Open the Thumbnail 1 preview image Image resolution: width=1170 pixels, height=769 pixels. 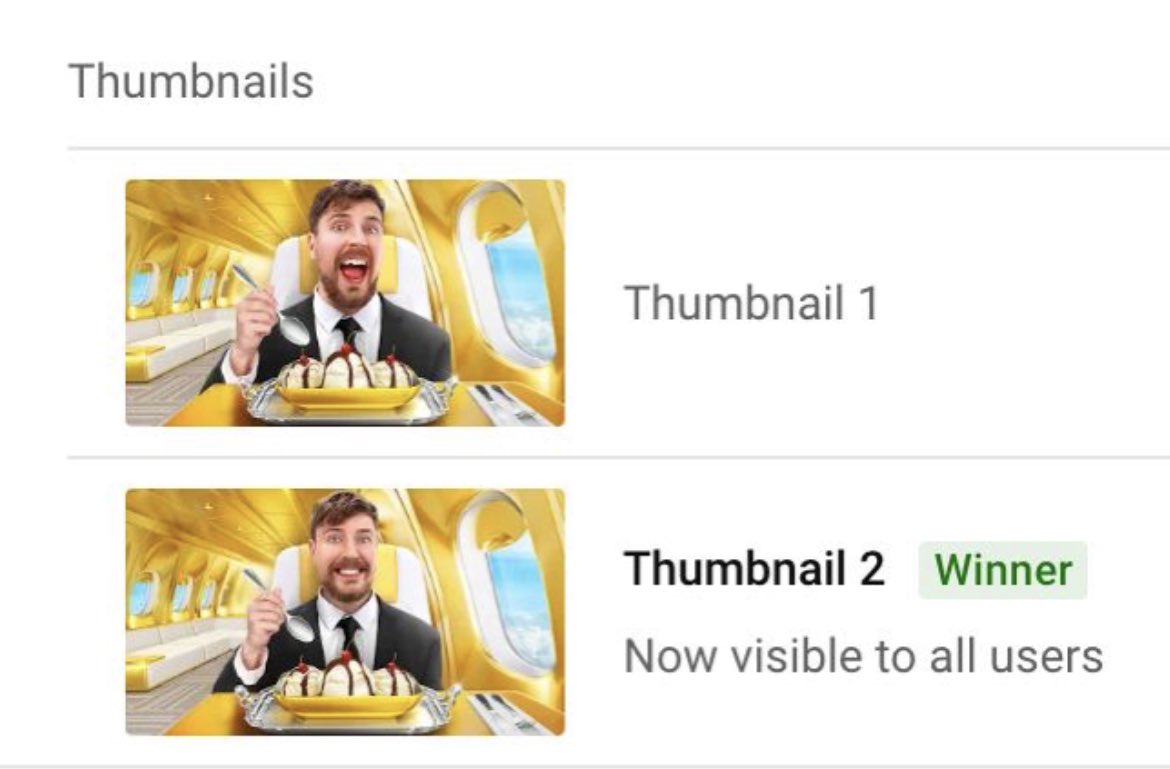pyautogui.click(x=345, y=303)
